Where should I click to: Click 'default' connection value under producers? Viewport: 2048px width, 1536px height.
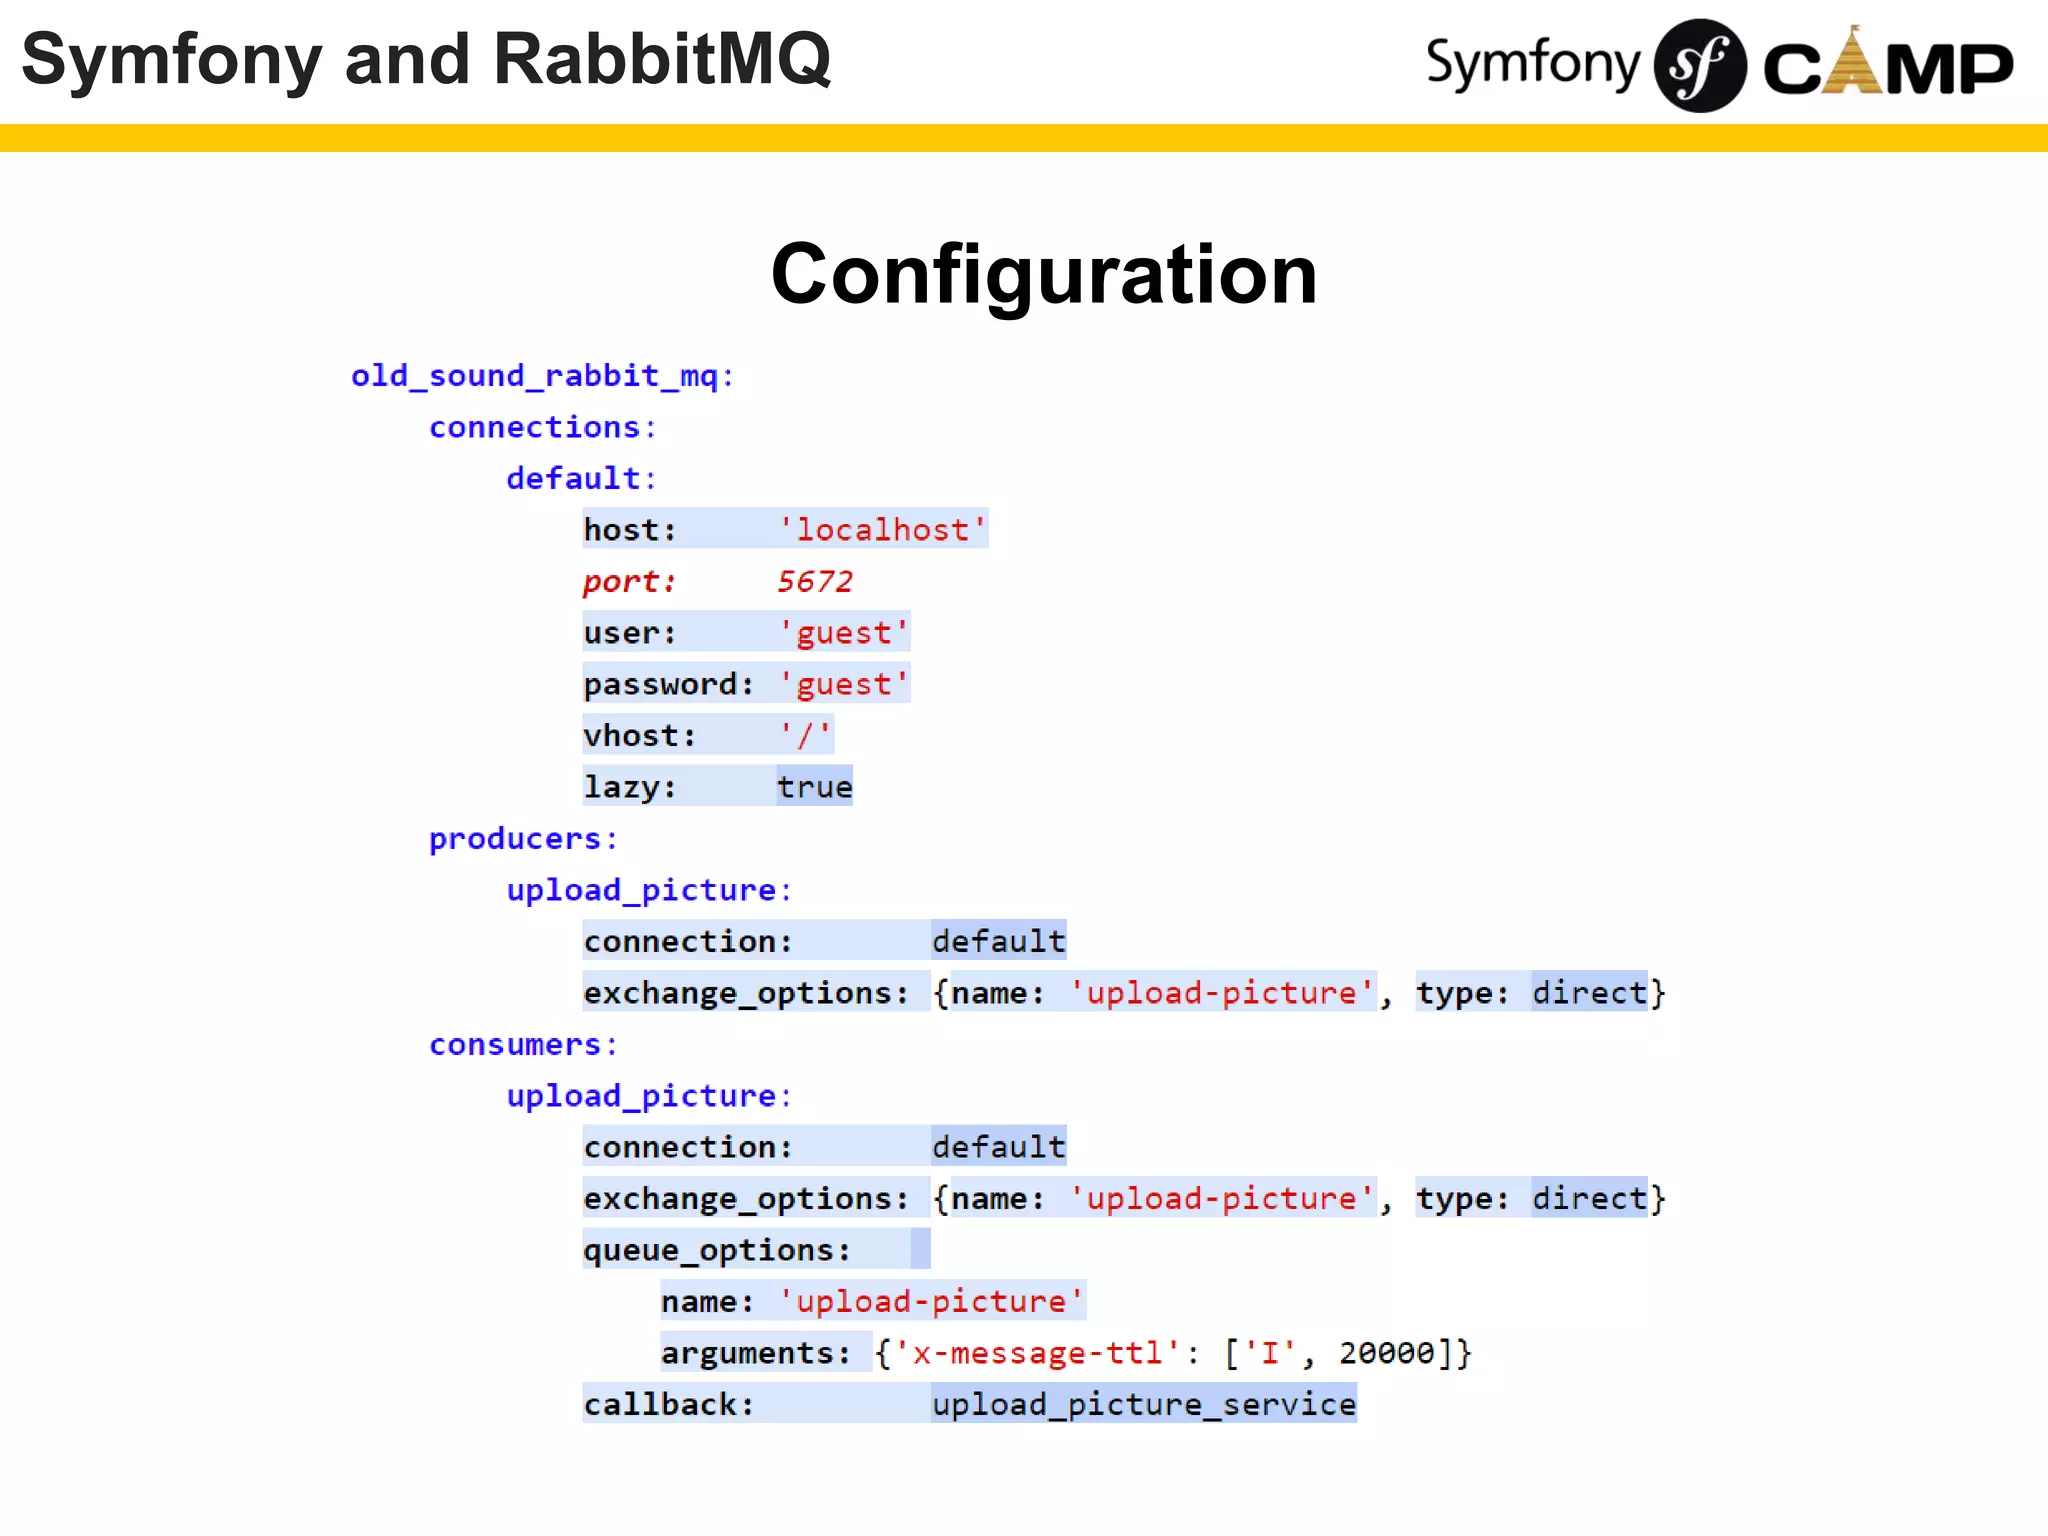coord(999,941)
